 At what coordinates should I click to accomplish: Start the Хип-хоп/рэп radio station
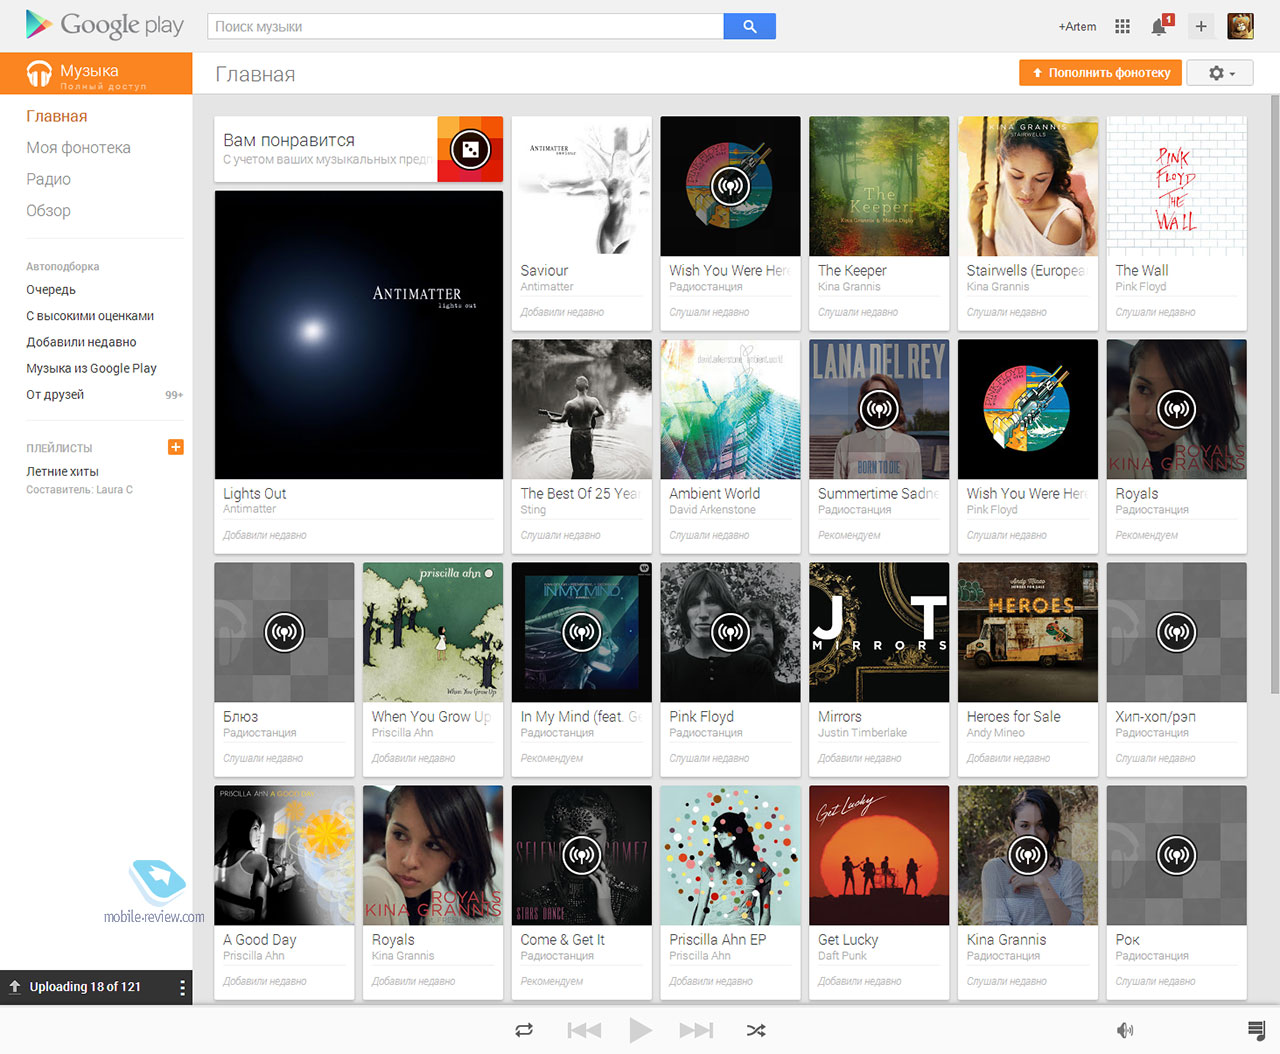coord(1176,632)
